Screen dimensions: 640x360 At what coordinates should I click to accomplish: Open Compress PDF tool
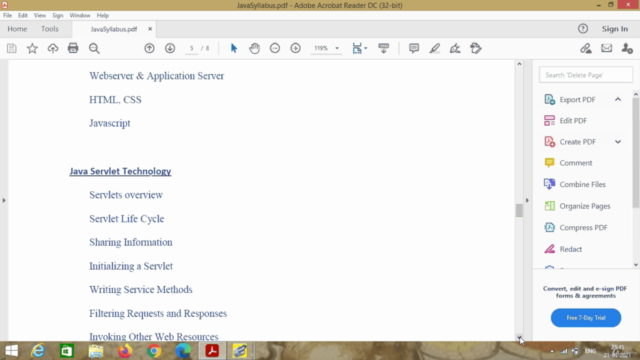583,228
